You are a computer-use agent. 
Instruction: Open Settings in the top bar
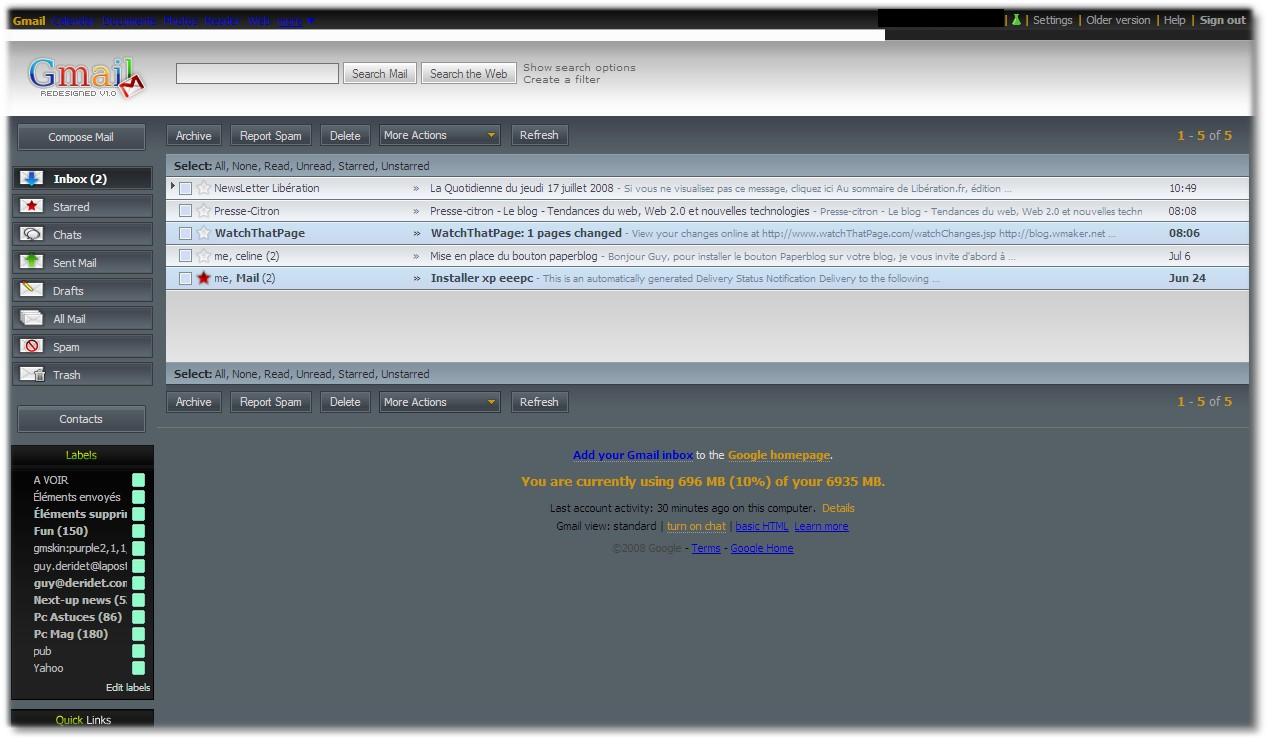pyautogui.click(x=1052, y=20)
